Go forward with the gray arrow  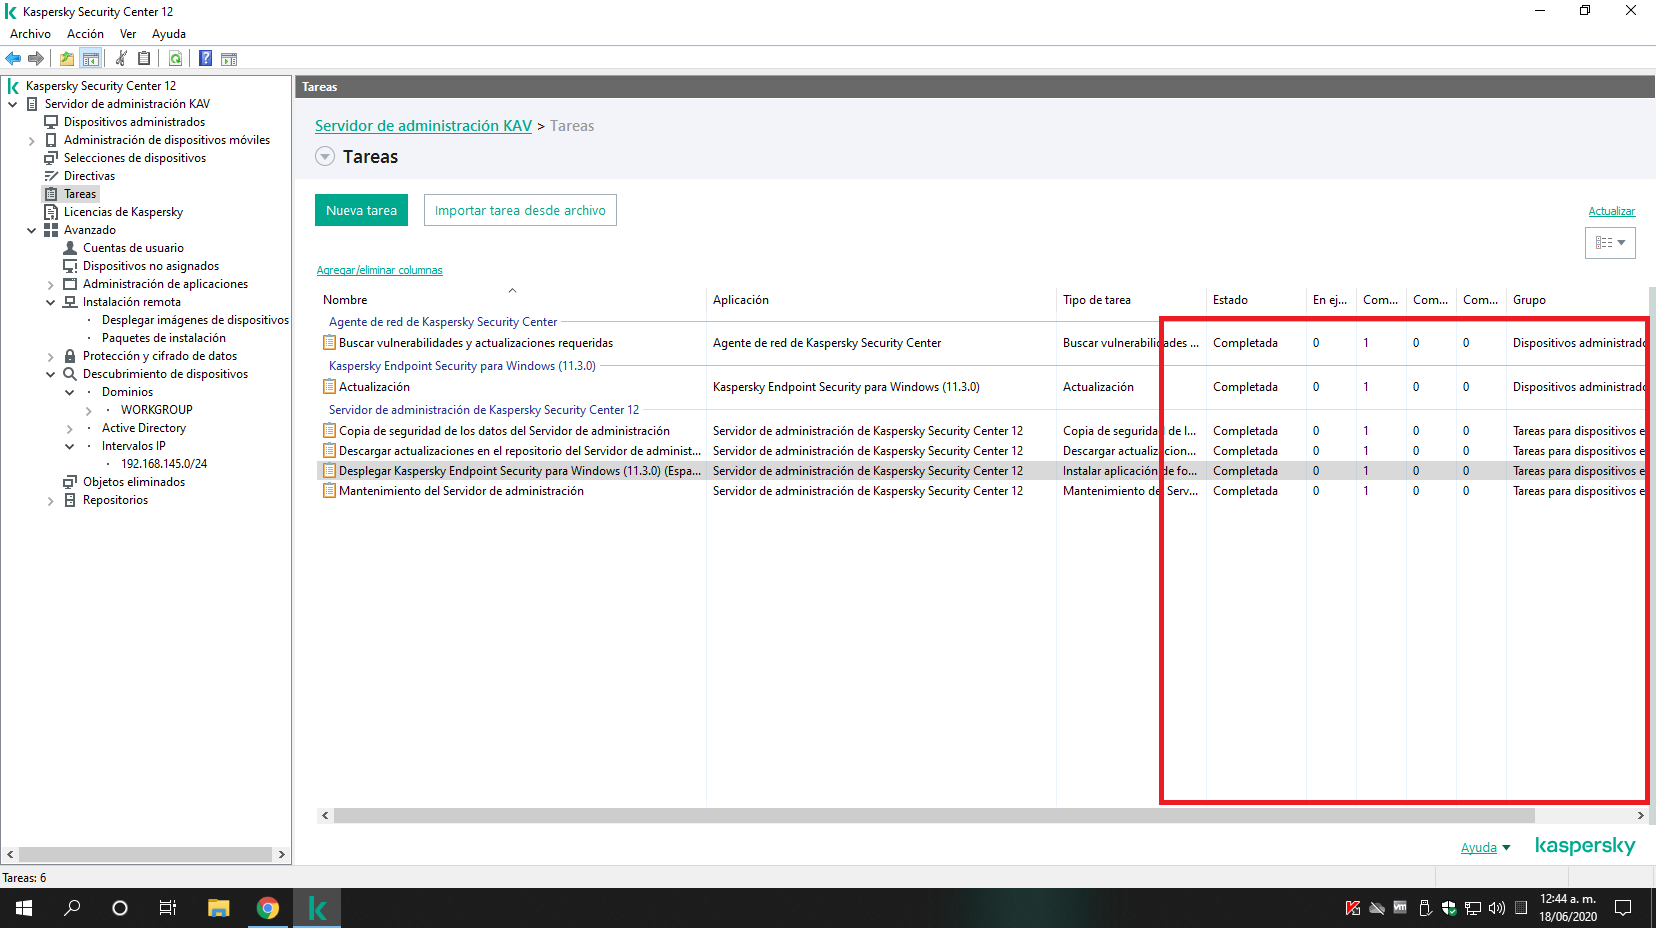36,58
